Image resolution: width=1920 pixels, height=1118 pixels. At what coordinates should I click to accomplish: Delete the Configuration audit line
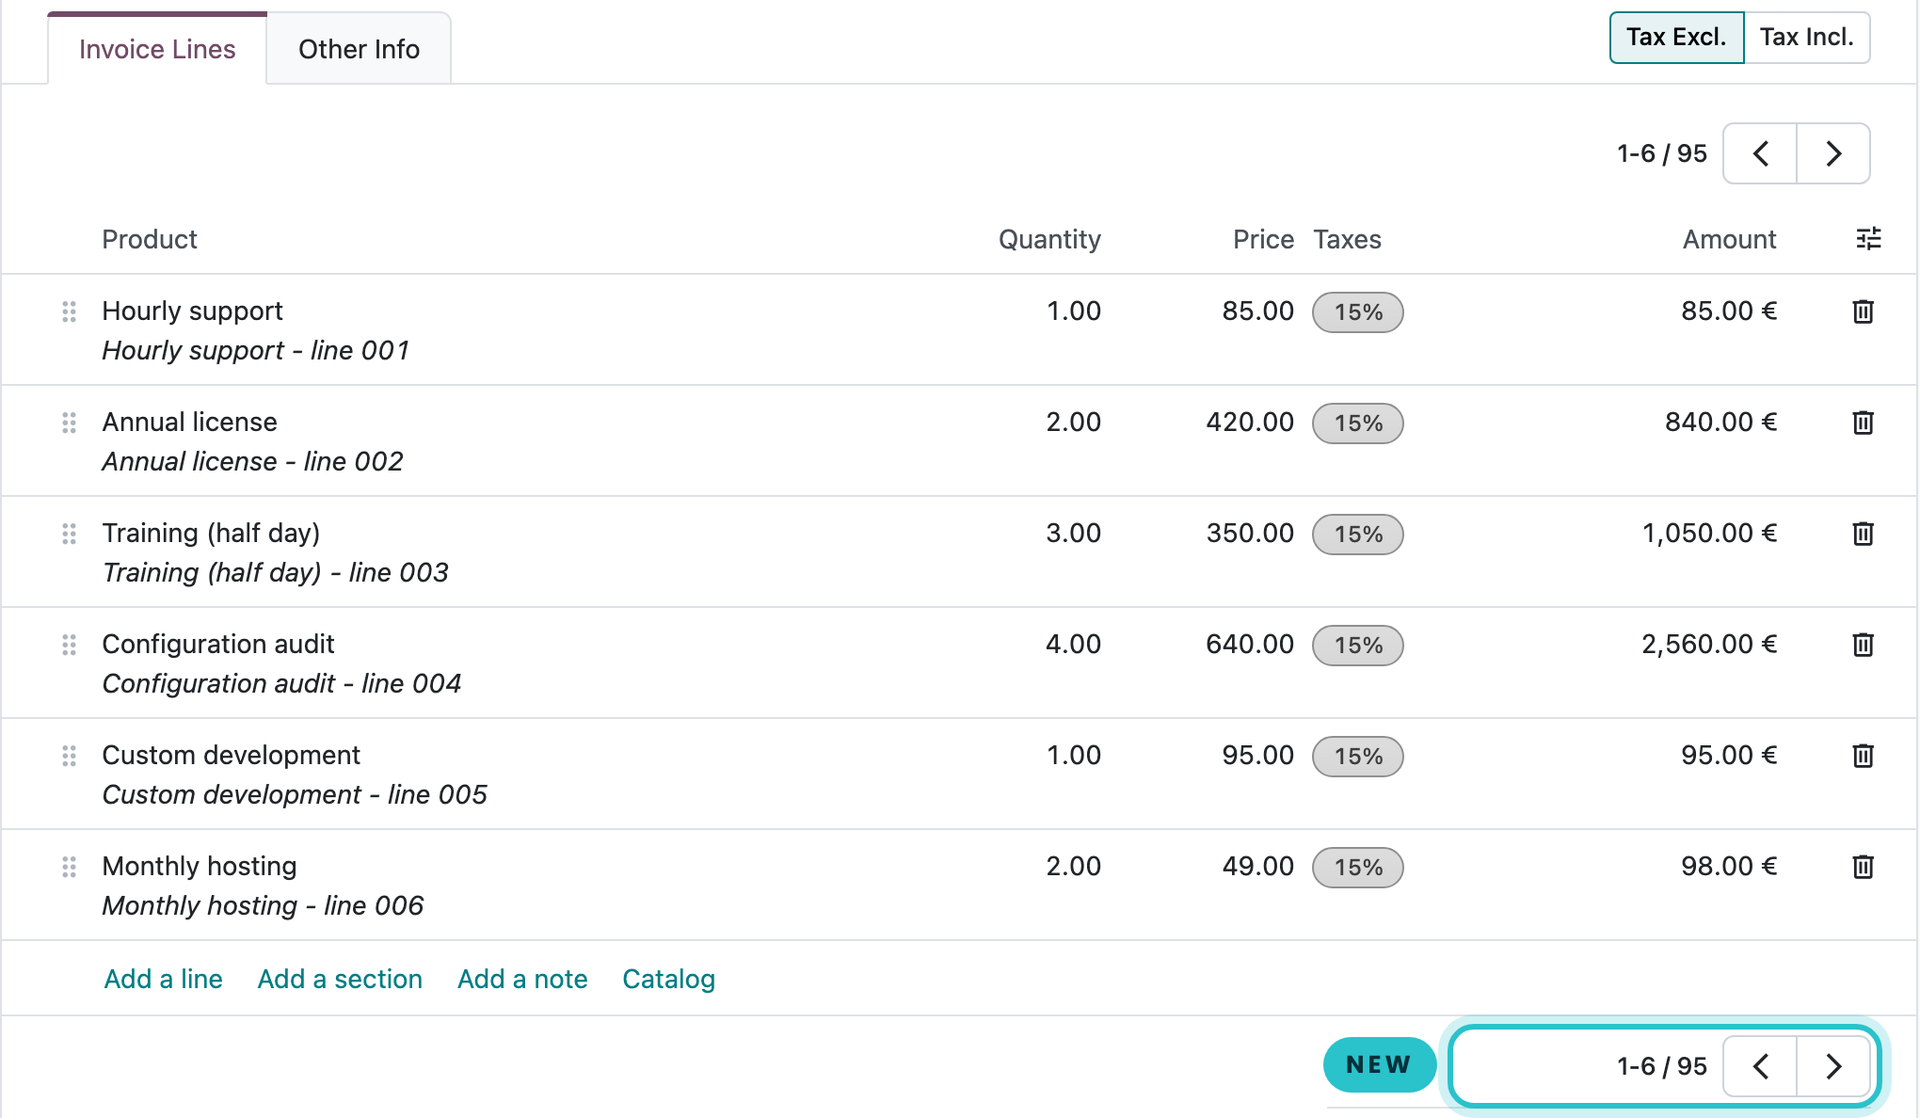(1862, 645)
